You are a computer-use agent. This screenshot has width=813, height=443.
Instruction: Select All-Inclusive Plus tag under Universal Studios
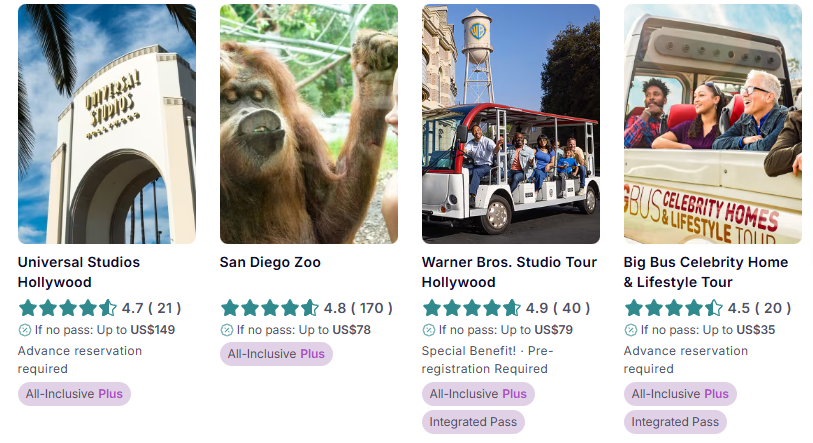pos(74,394)
